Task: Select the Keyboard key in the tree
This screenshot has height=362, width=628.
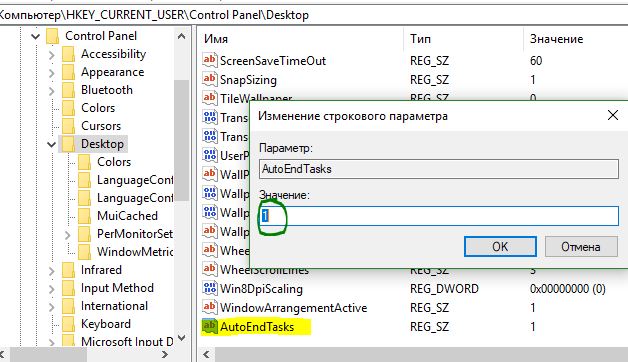Action: [106, 324]
